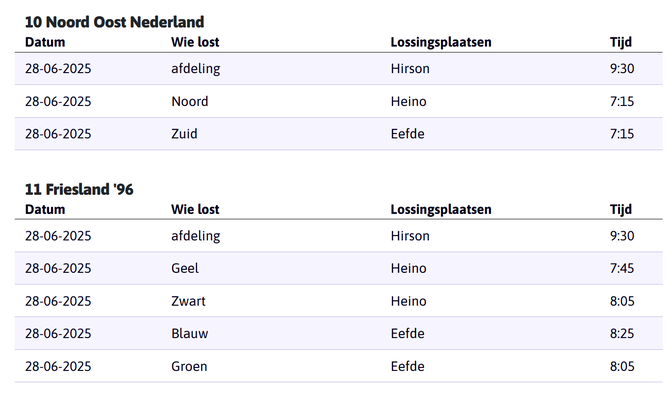Click 'Lossingsplaatsen' header in Friesland '96 table
The height and width of the screenshot is (394, 670).
click(441, 209)
